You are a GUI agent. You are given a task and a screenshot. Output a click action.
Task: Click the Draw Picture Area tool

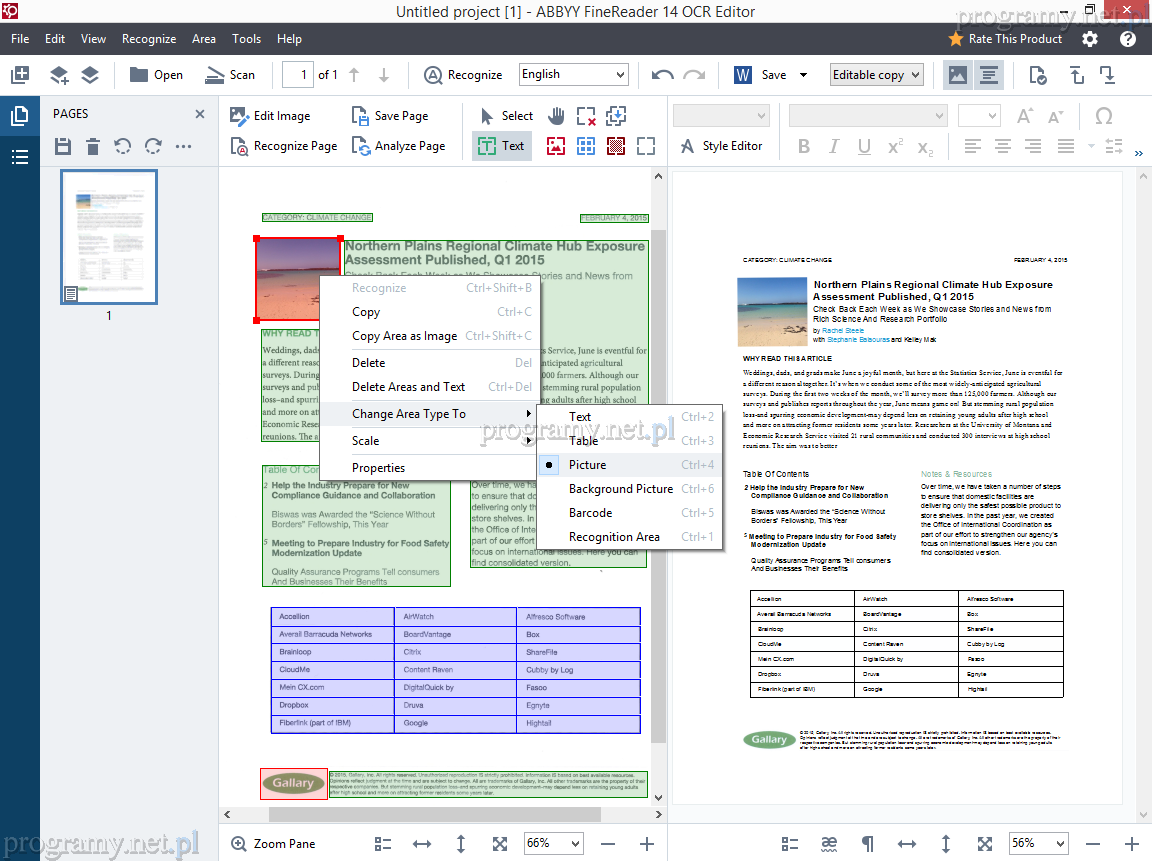point(556,146)
